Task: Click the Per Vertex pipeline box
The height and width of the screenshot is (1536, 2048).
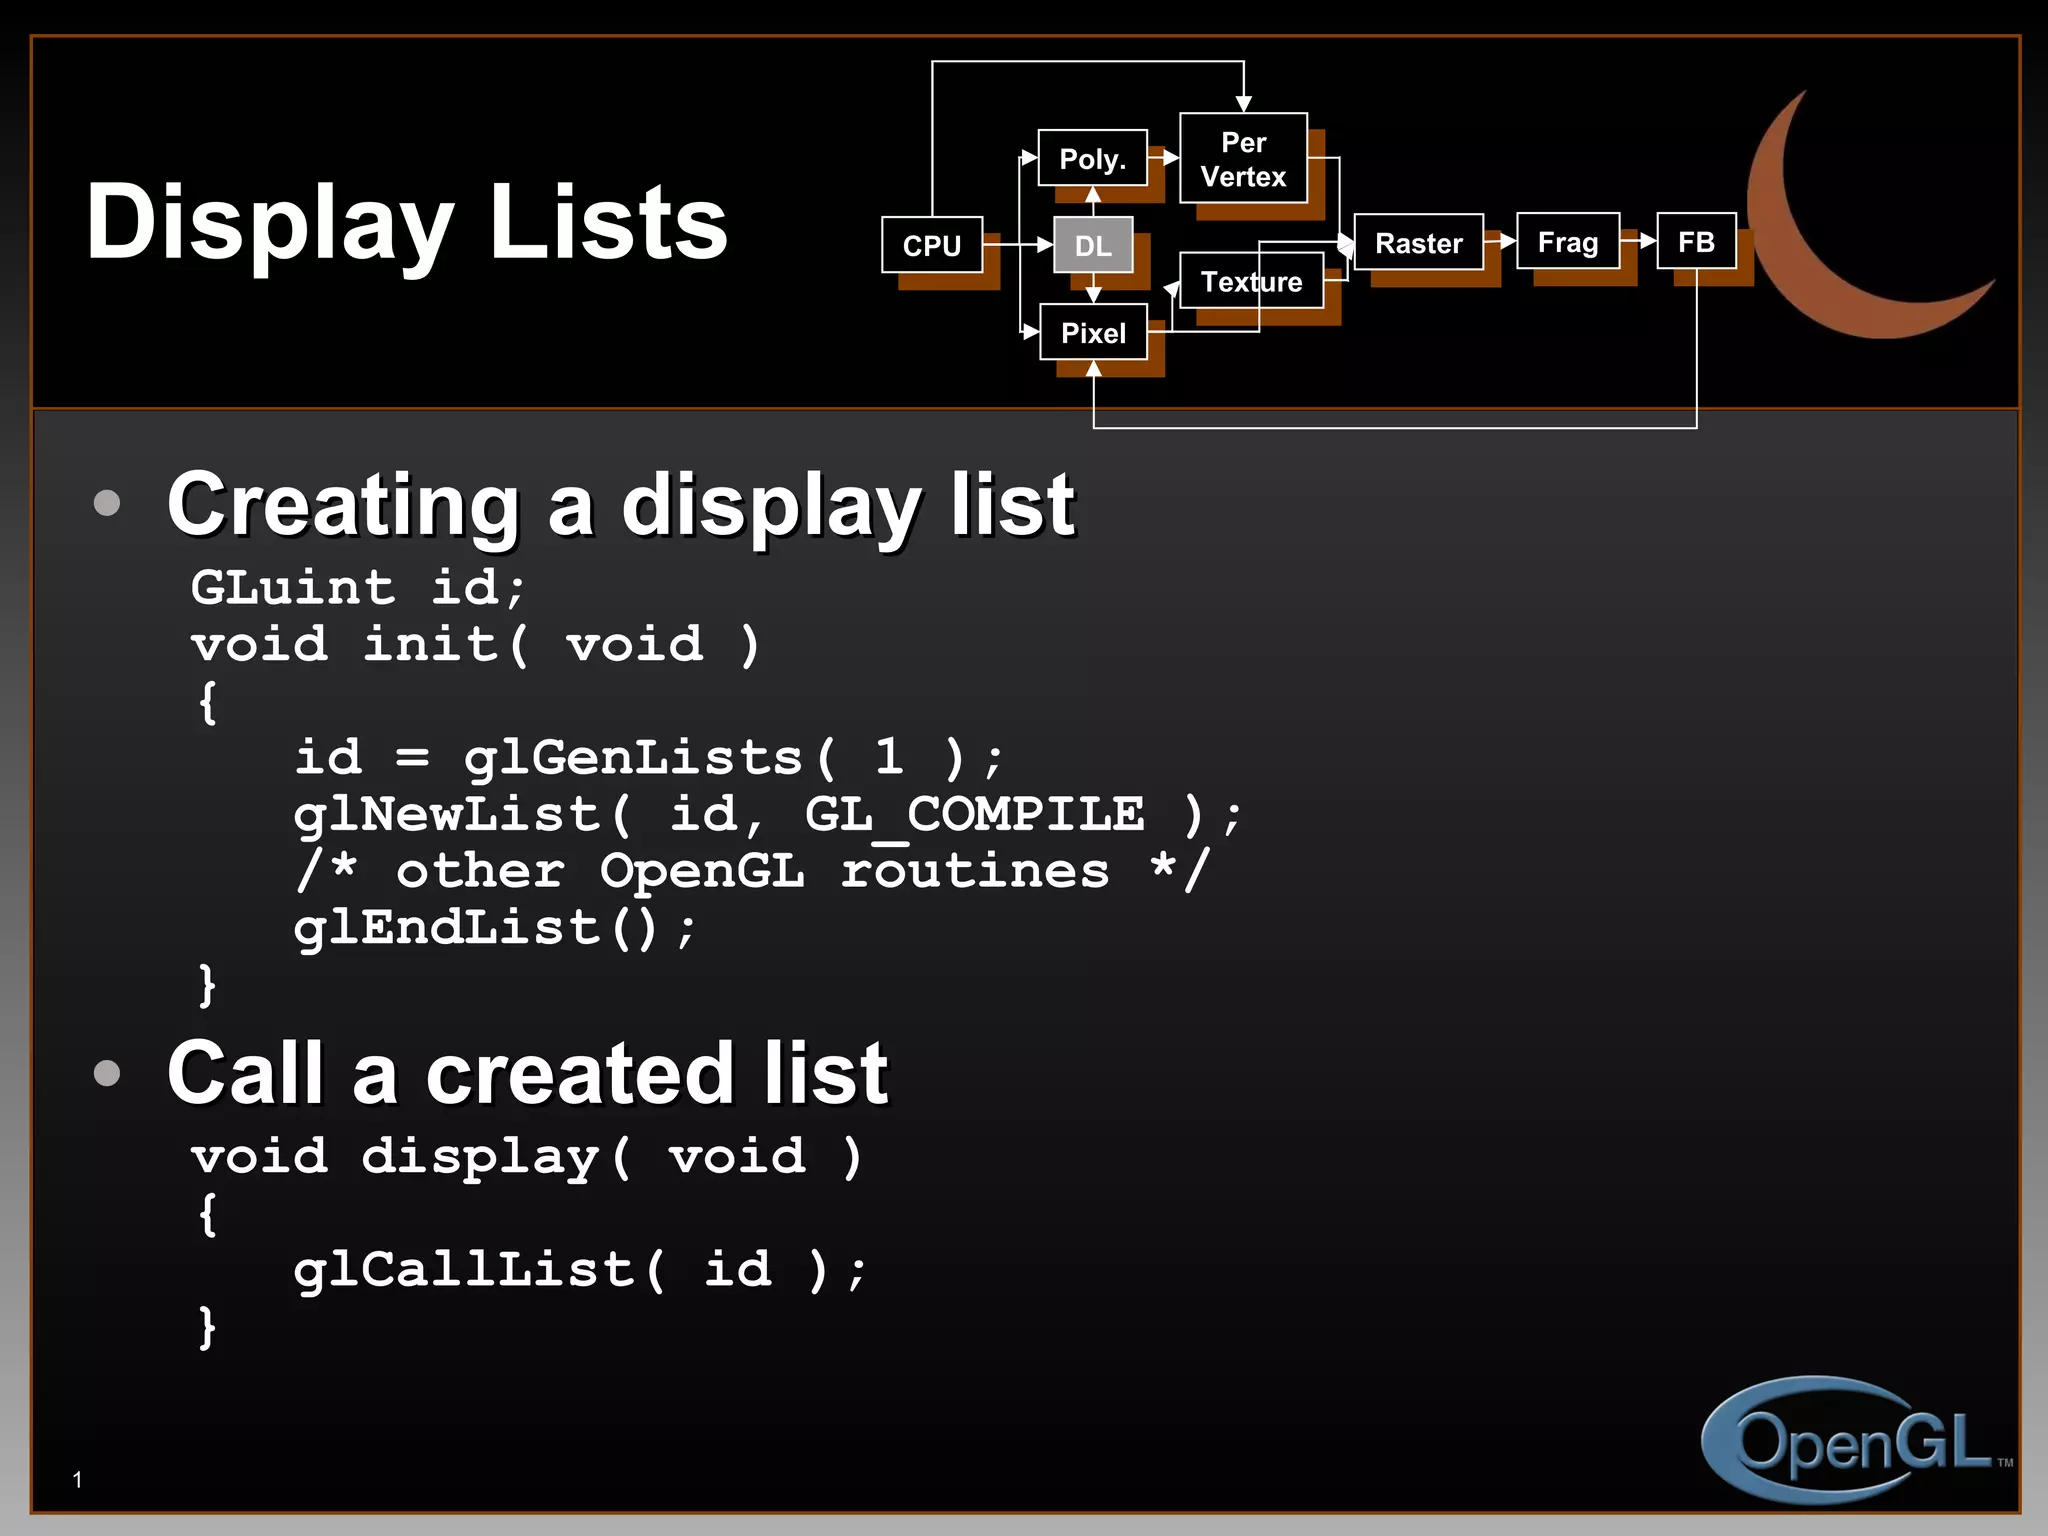Action: 1244,159
